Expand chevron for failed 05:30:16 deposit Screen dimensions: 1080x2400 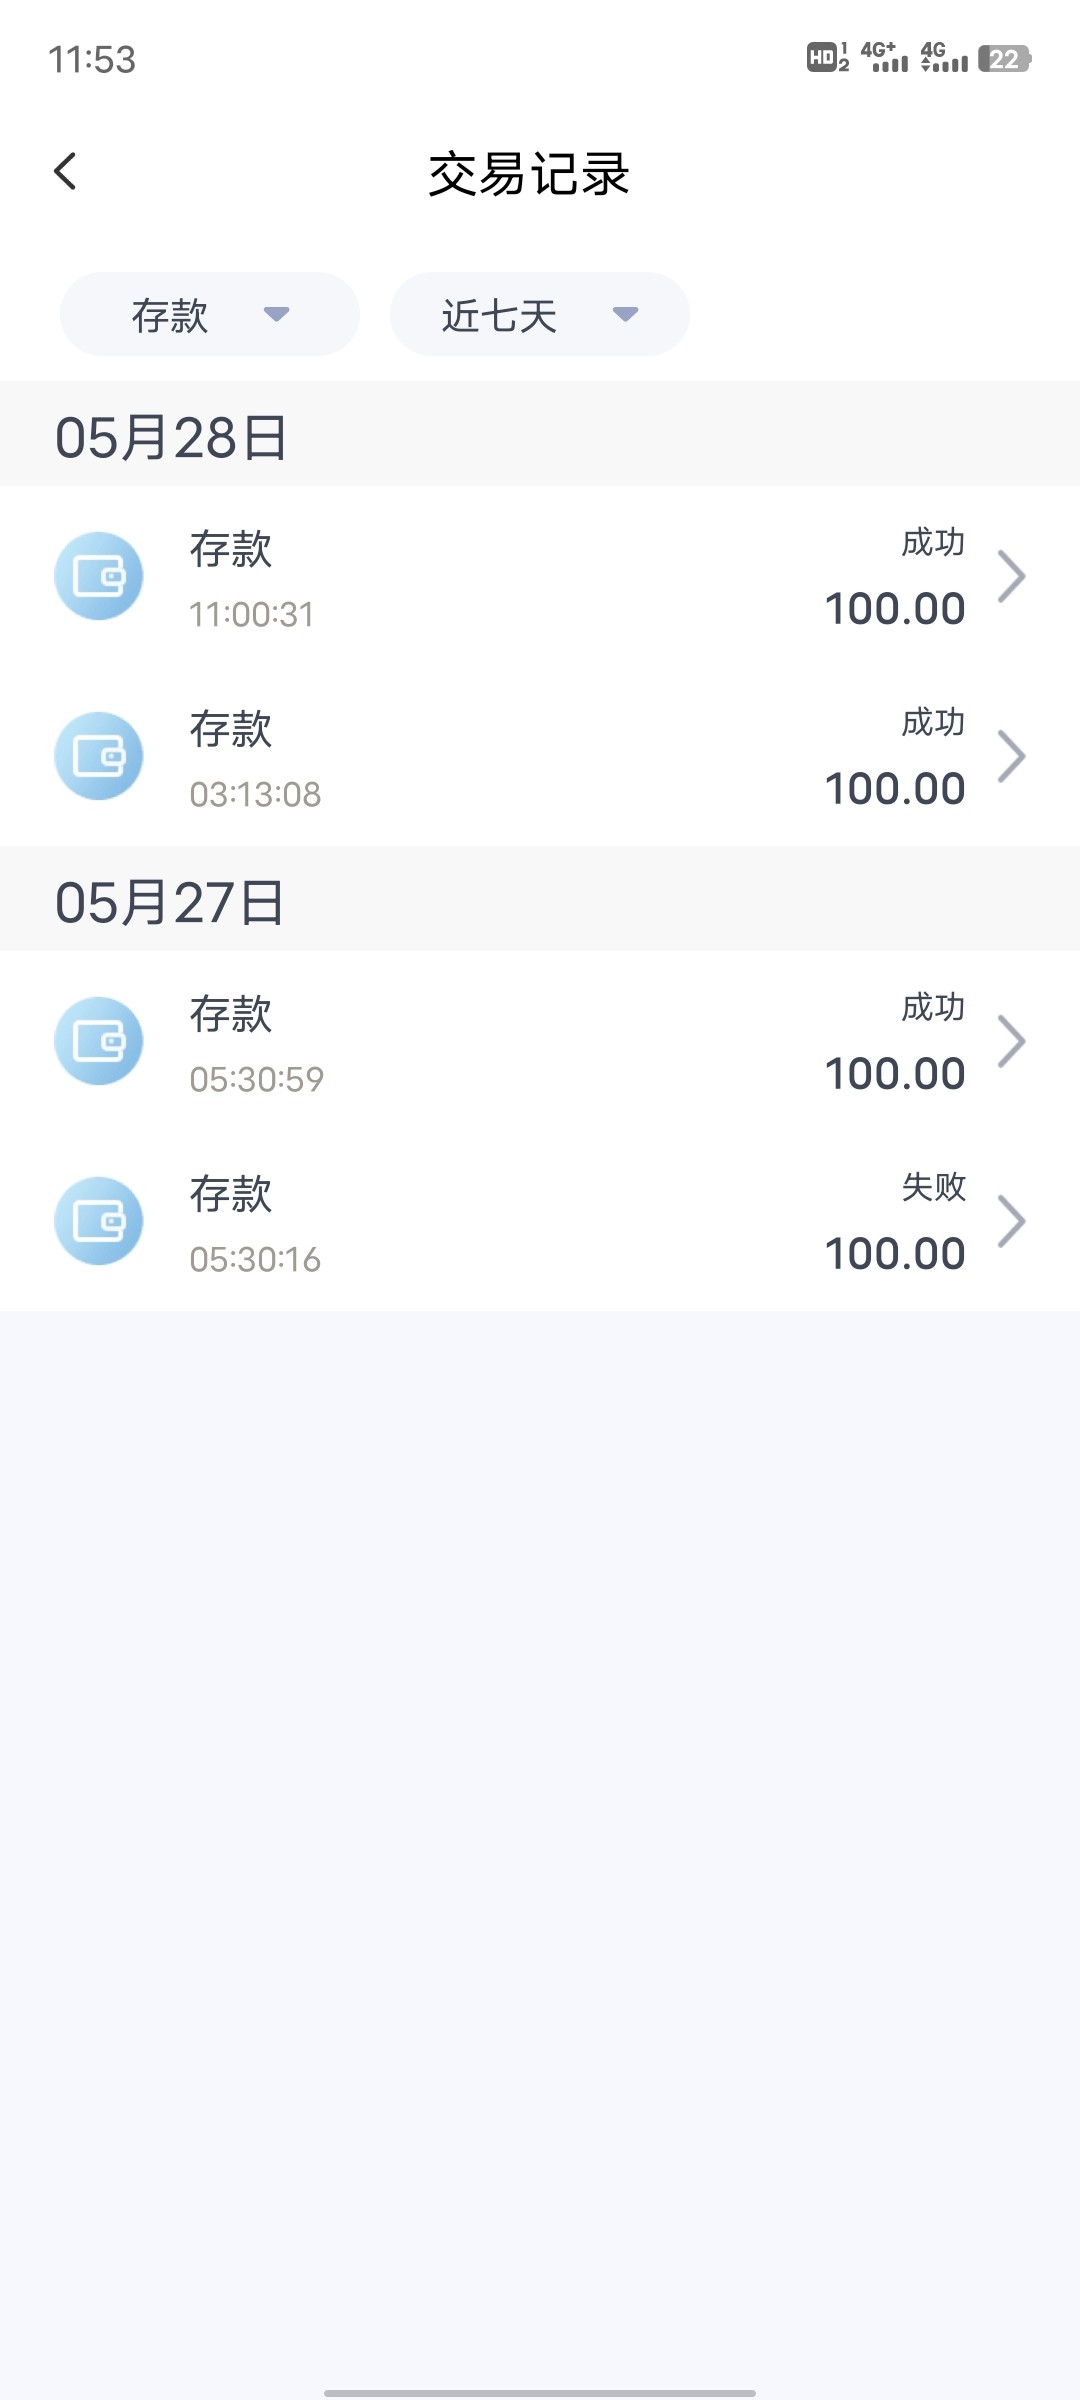(x=1012, y=1222)
